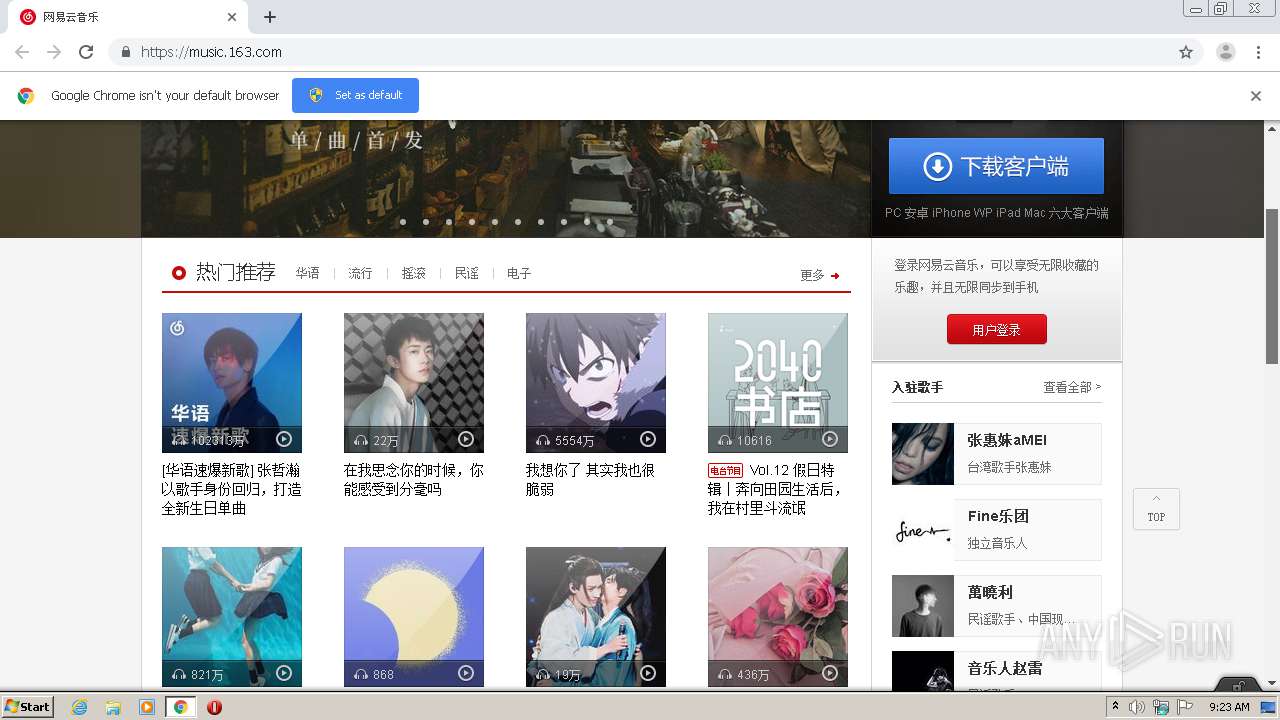The image size is (1280, 720).
Task: Play the playlist with 19万 listens
Action: (648, 673)
